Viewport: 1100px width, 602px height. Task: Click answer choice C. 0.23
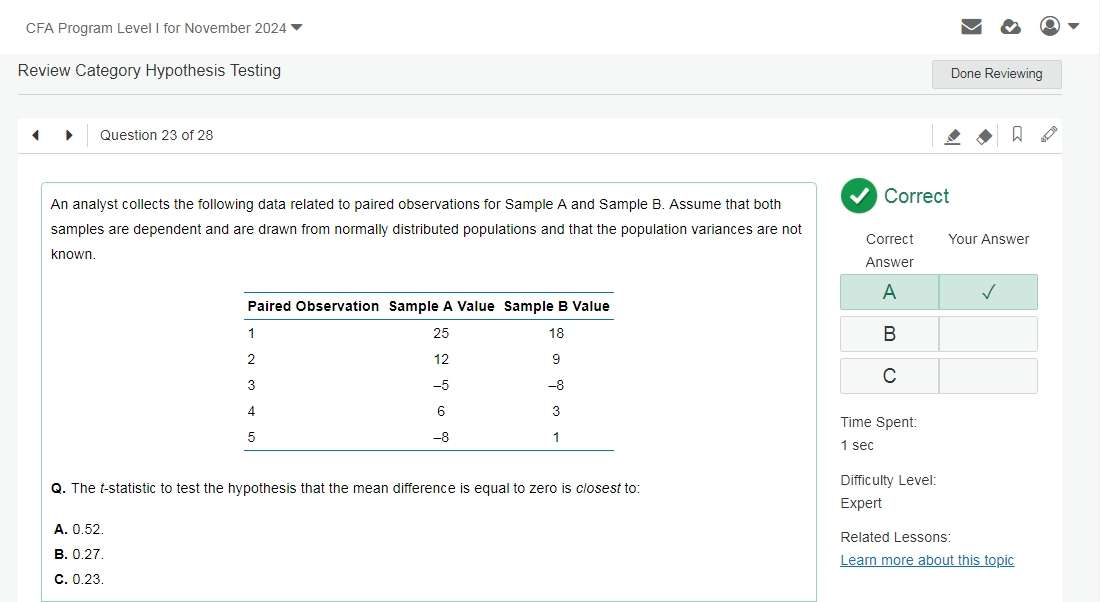(x=79, y=579)
